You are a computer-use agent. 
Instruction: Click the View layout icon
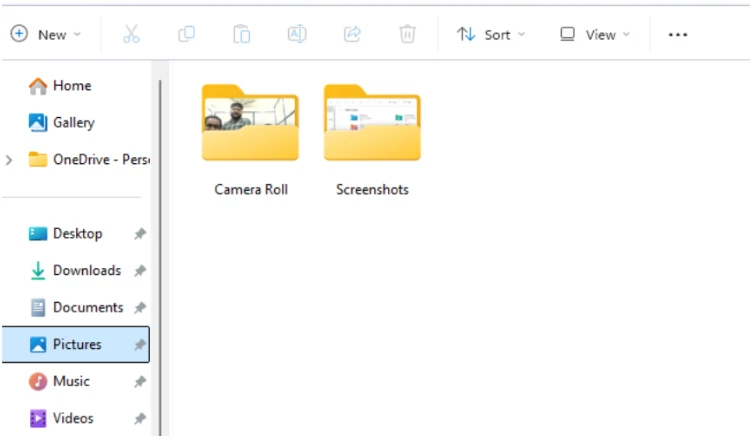[x=567, y=34]
